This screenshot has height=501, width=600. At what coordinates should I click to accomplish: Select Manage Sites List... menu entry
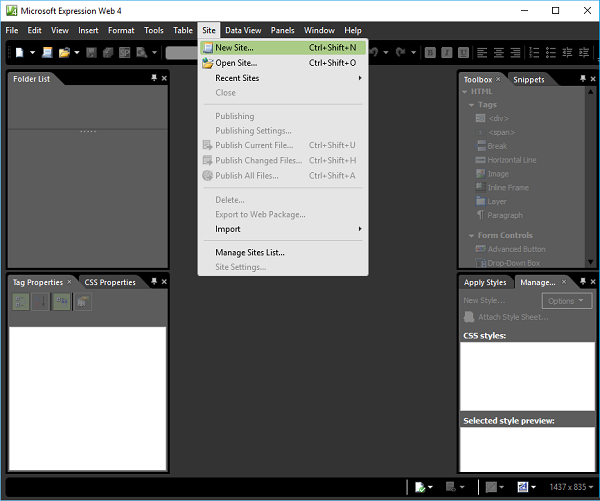pyautogui.click(x=250, y=252)
